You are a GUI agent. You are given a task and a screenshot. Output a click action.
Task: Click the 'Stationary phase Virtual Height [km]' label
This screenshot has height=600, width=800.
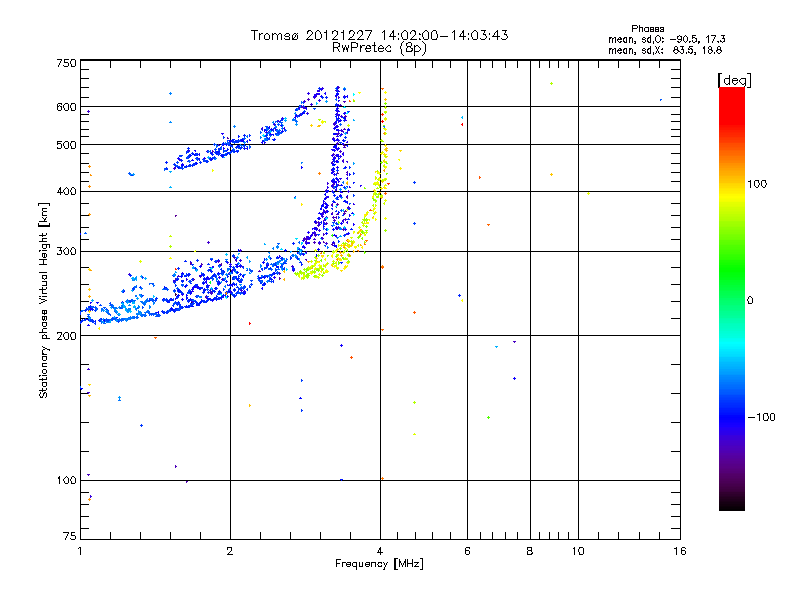pos(43,300)
